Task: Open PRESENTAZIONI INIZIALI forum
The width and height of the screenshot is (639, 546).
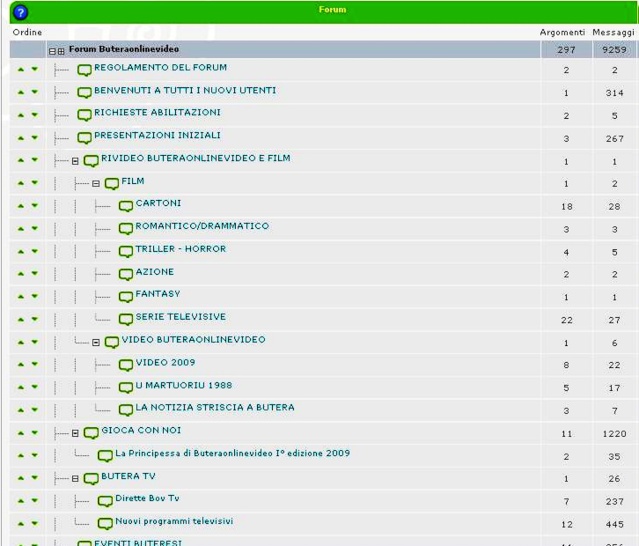Action: click(157, 135)
